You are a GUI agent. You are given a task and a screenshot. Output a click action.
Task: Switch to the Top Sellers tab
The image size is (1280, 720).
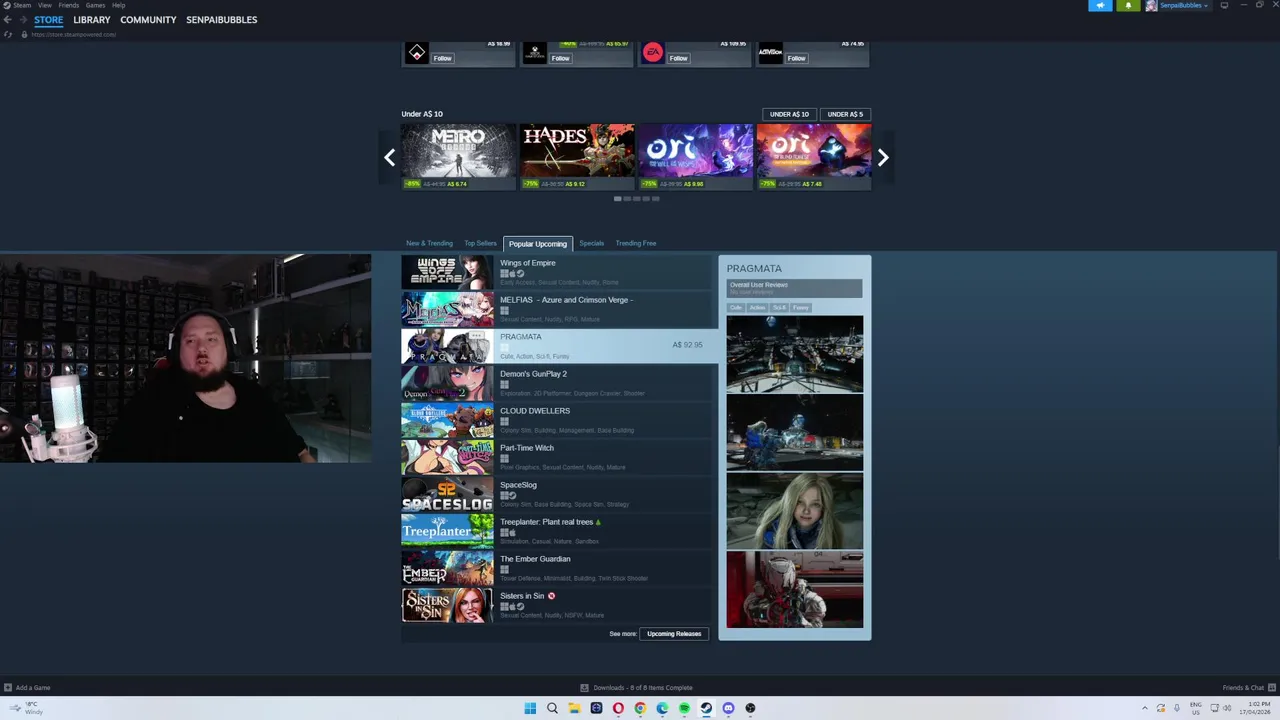coord(480,243)
